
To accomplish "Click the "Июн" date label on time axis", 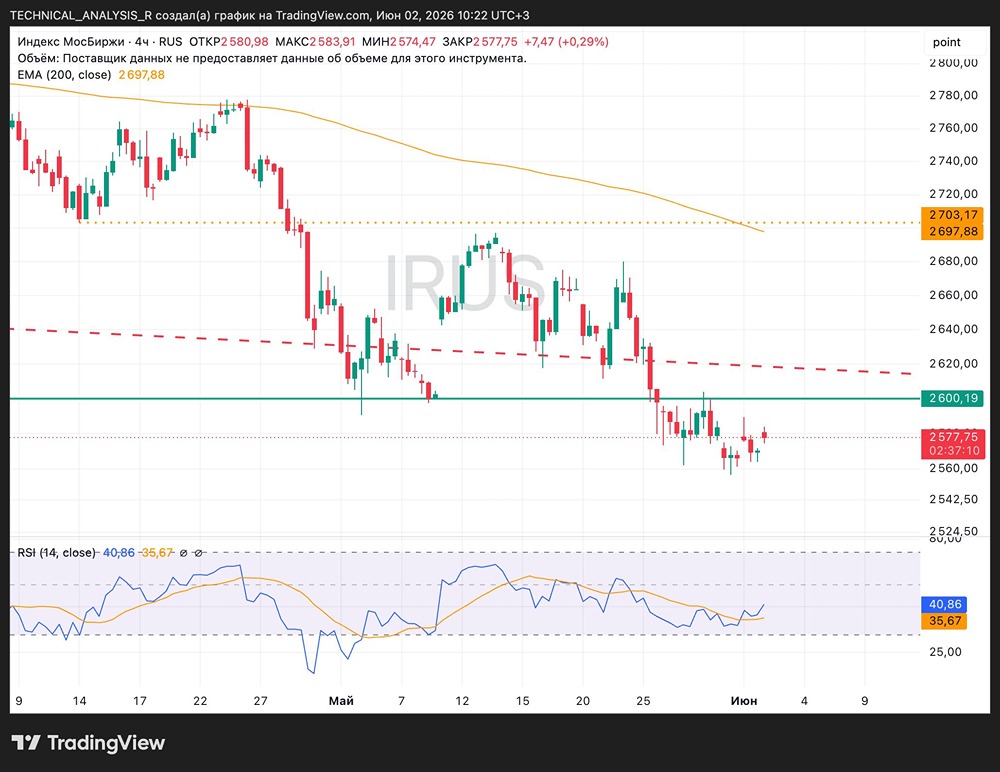I will pyautogui.click(x=744, y=701).
